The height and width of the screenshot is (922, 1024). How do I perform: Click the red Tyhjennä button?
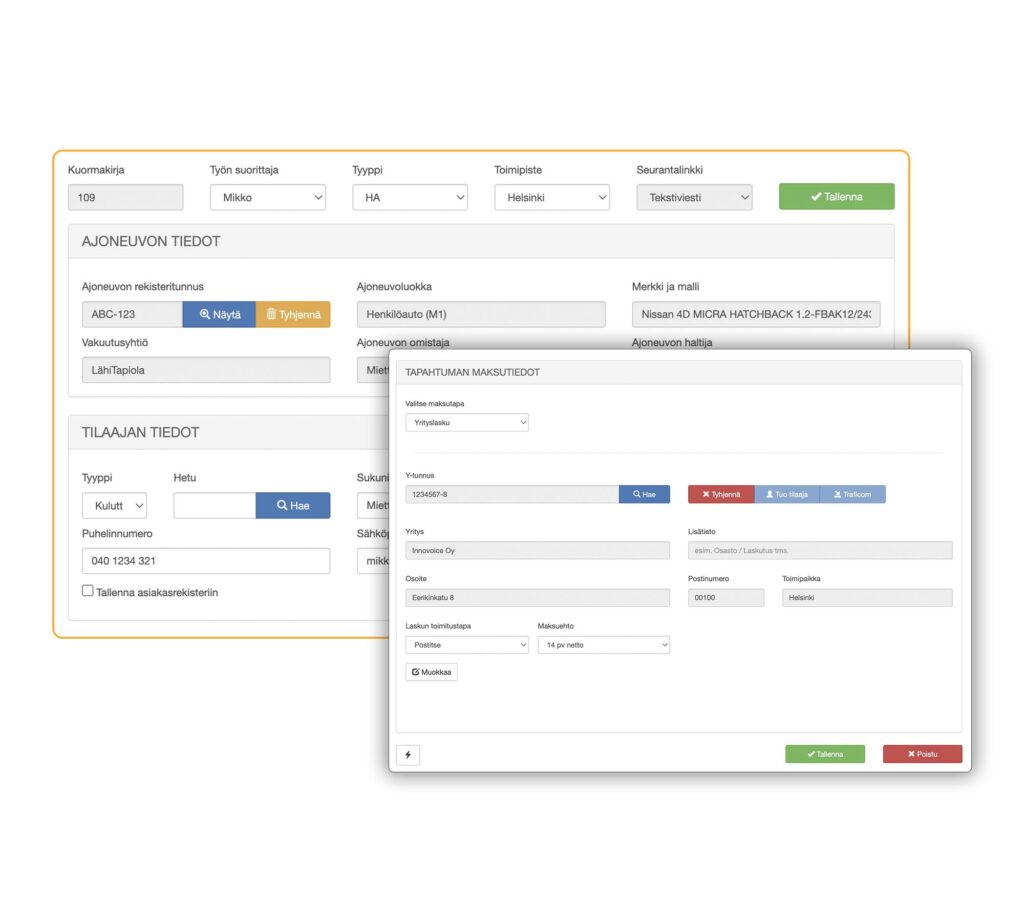coord(721,494)
